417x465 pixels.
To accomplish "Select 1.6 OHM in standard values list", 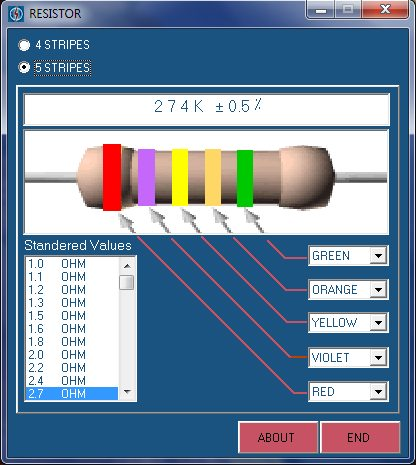I will tap(72, 329).
